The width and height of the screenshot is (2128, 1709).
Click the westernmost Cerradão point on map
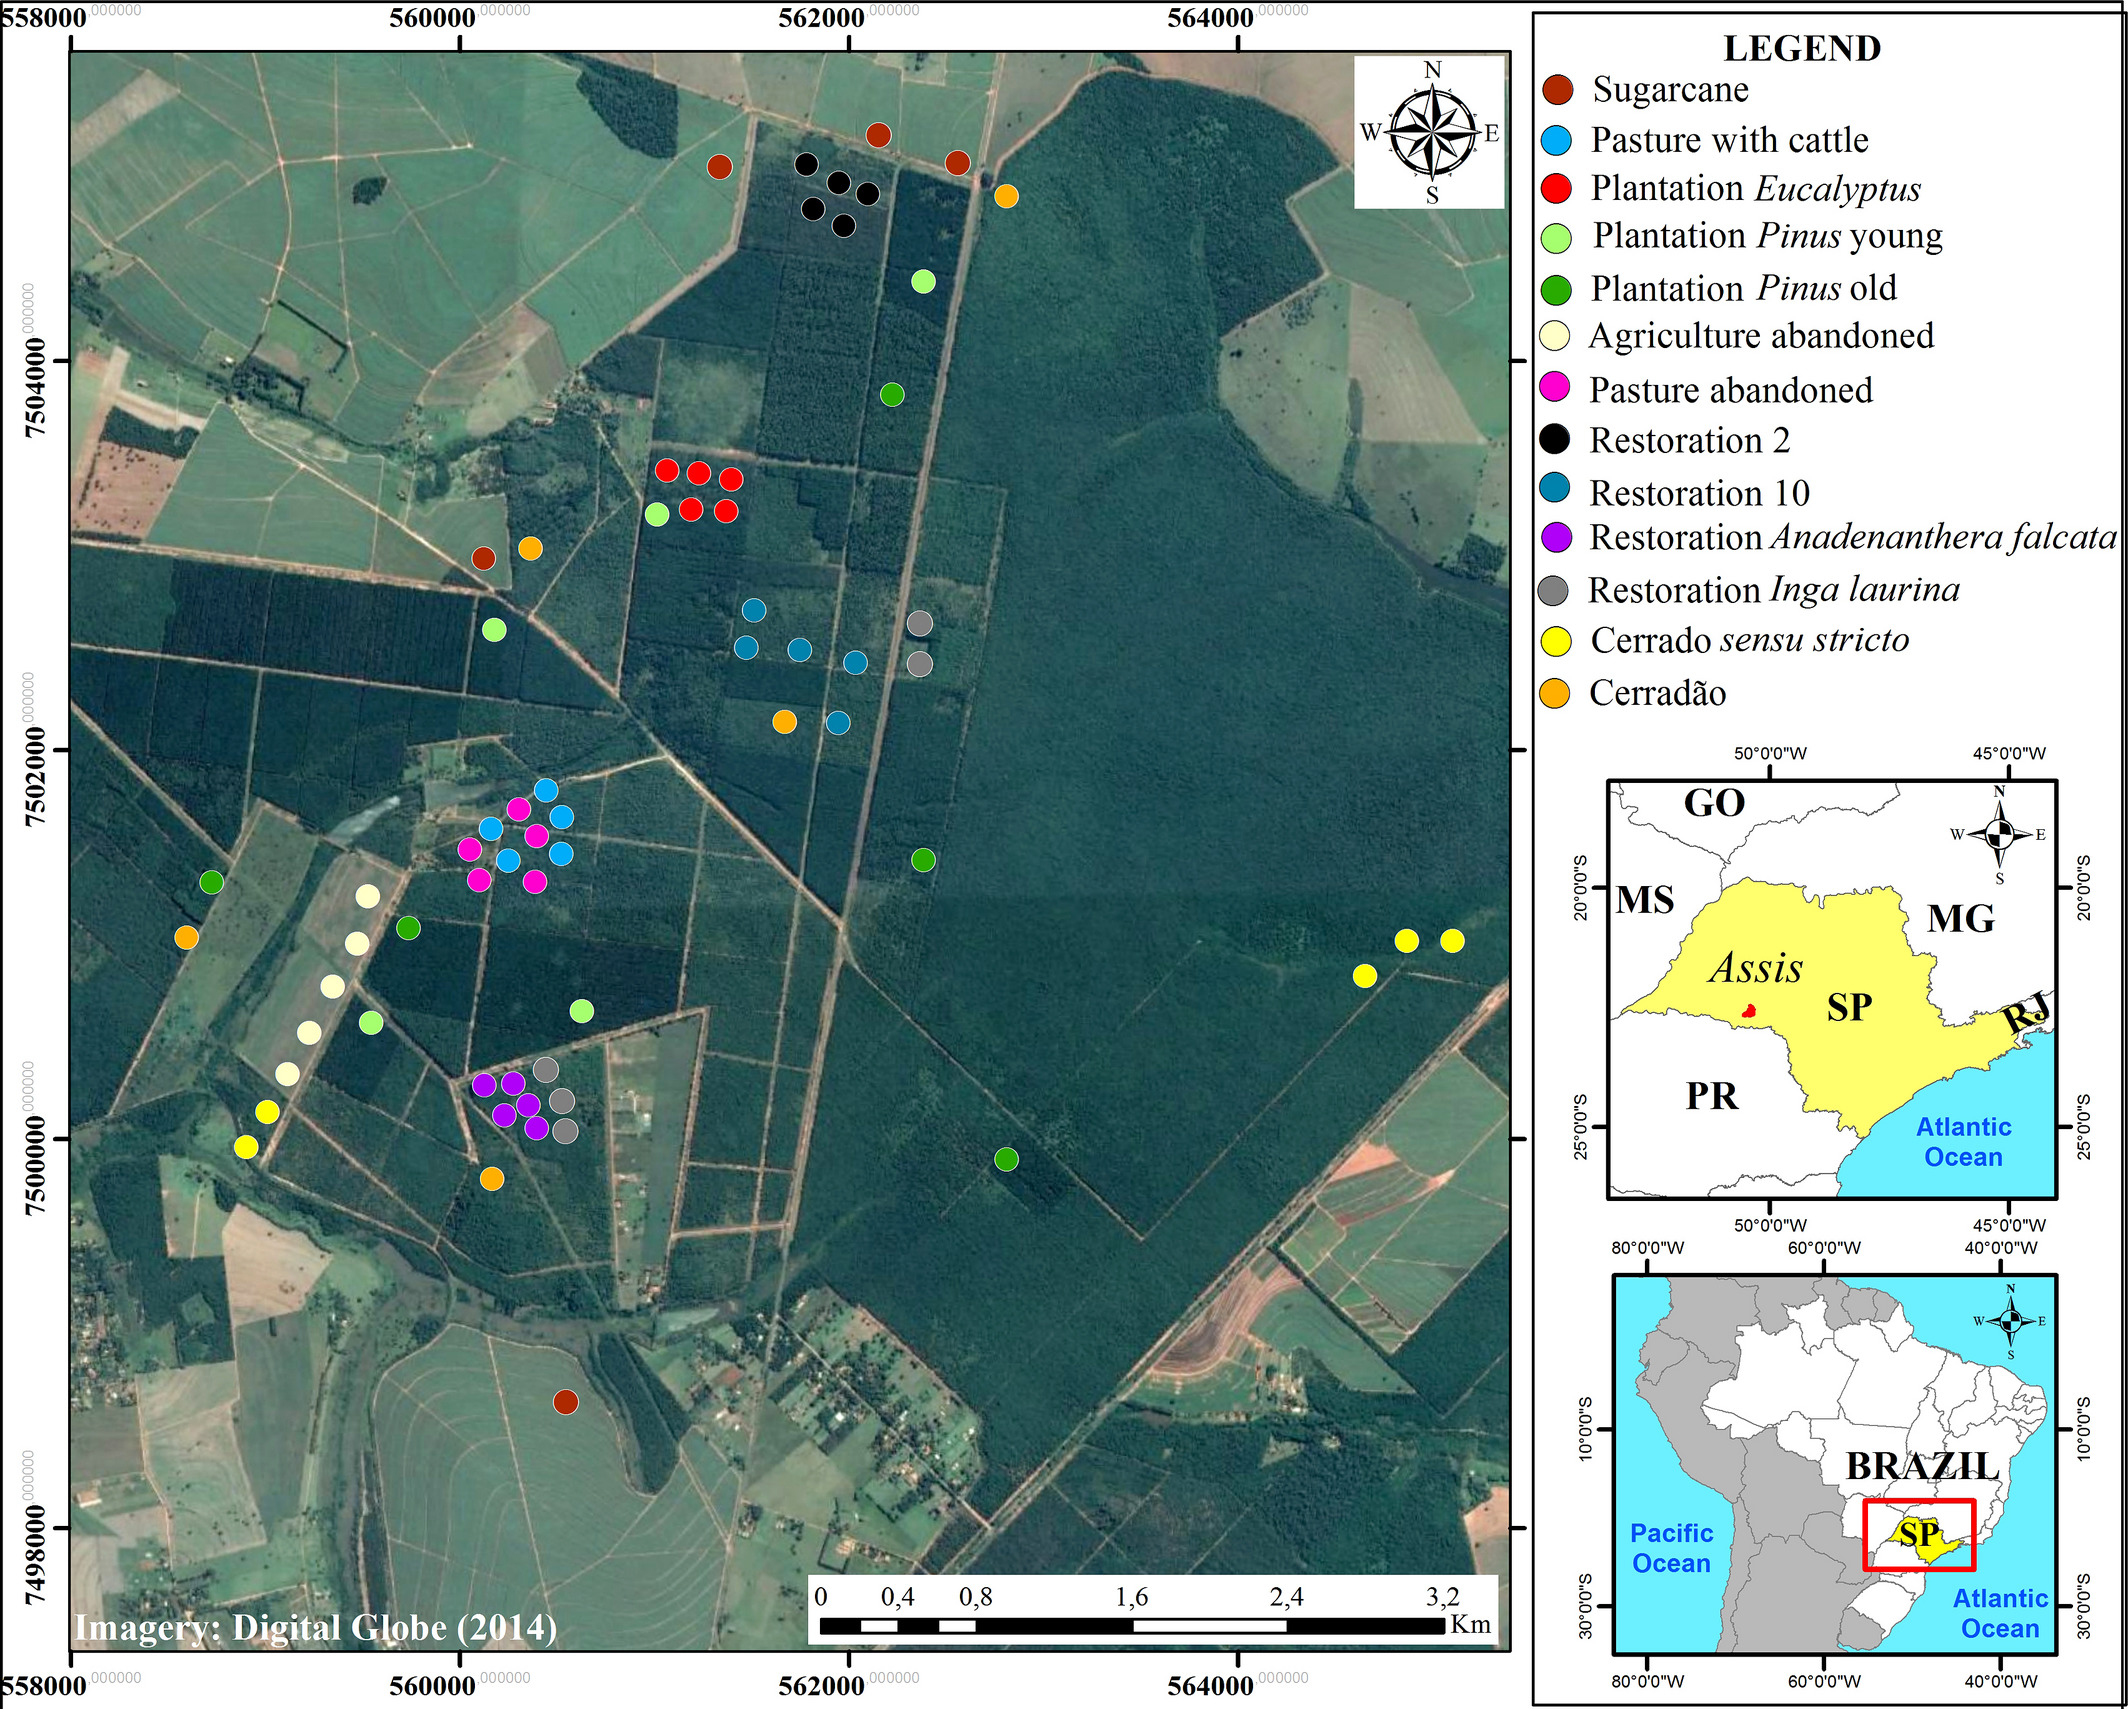(x=187, y=937)
